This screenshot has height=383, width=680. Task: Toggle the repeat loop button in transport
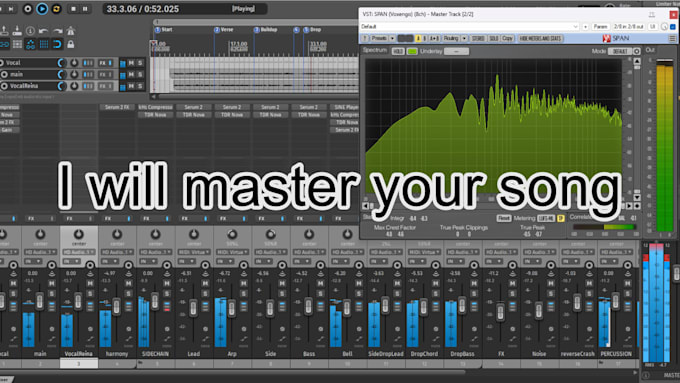pyautogui.click(x=56, y=9)
